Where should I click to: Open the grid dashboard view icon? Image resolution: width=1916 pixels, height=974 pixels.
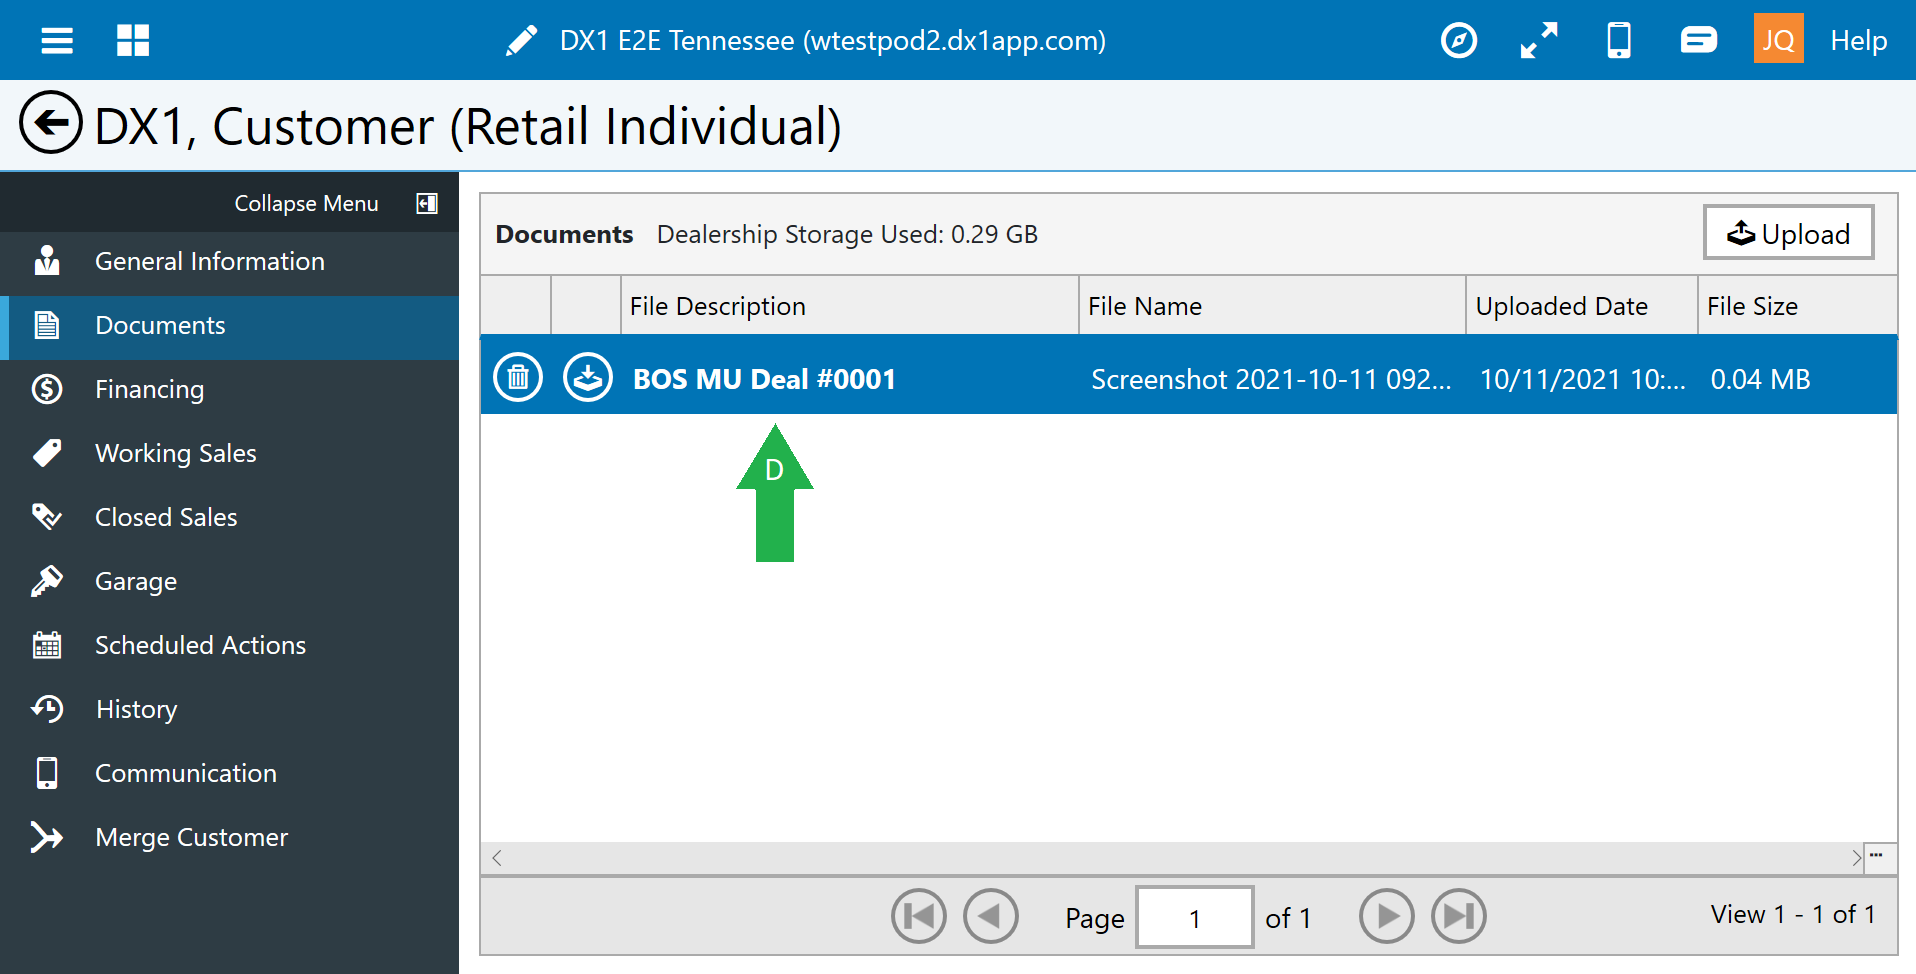coord(133,41)
